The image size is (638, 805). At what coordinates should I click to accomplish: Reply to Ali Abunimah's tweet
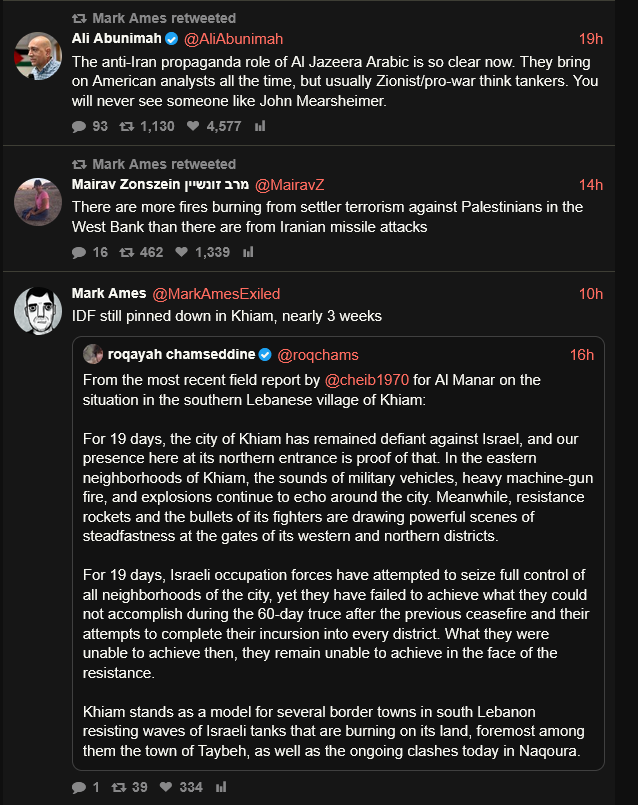(x=79, y=126)
